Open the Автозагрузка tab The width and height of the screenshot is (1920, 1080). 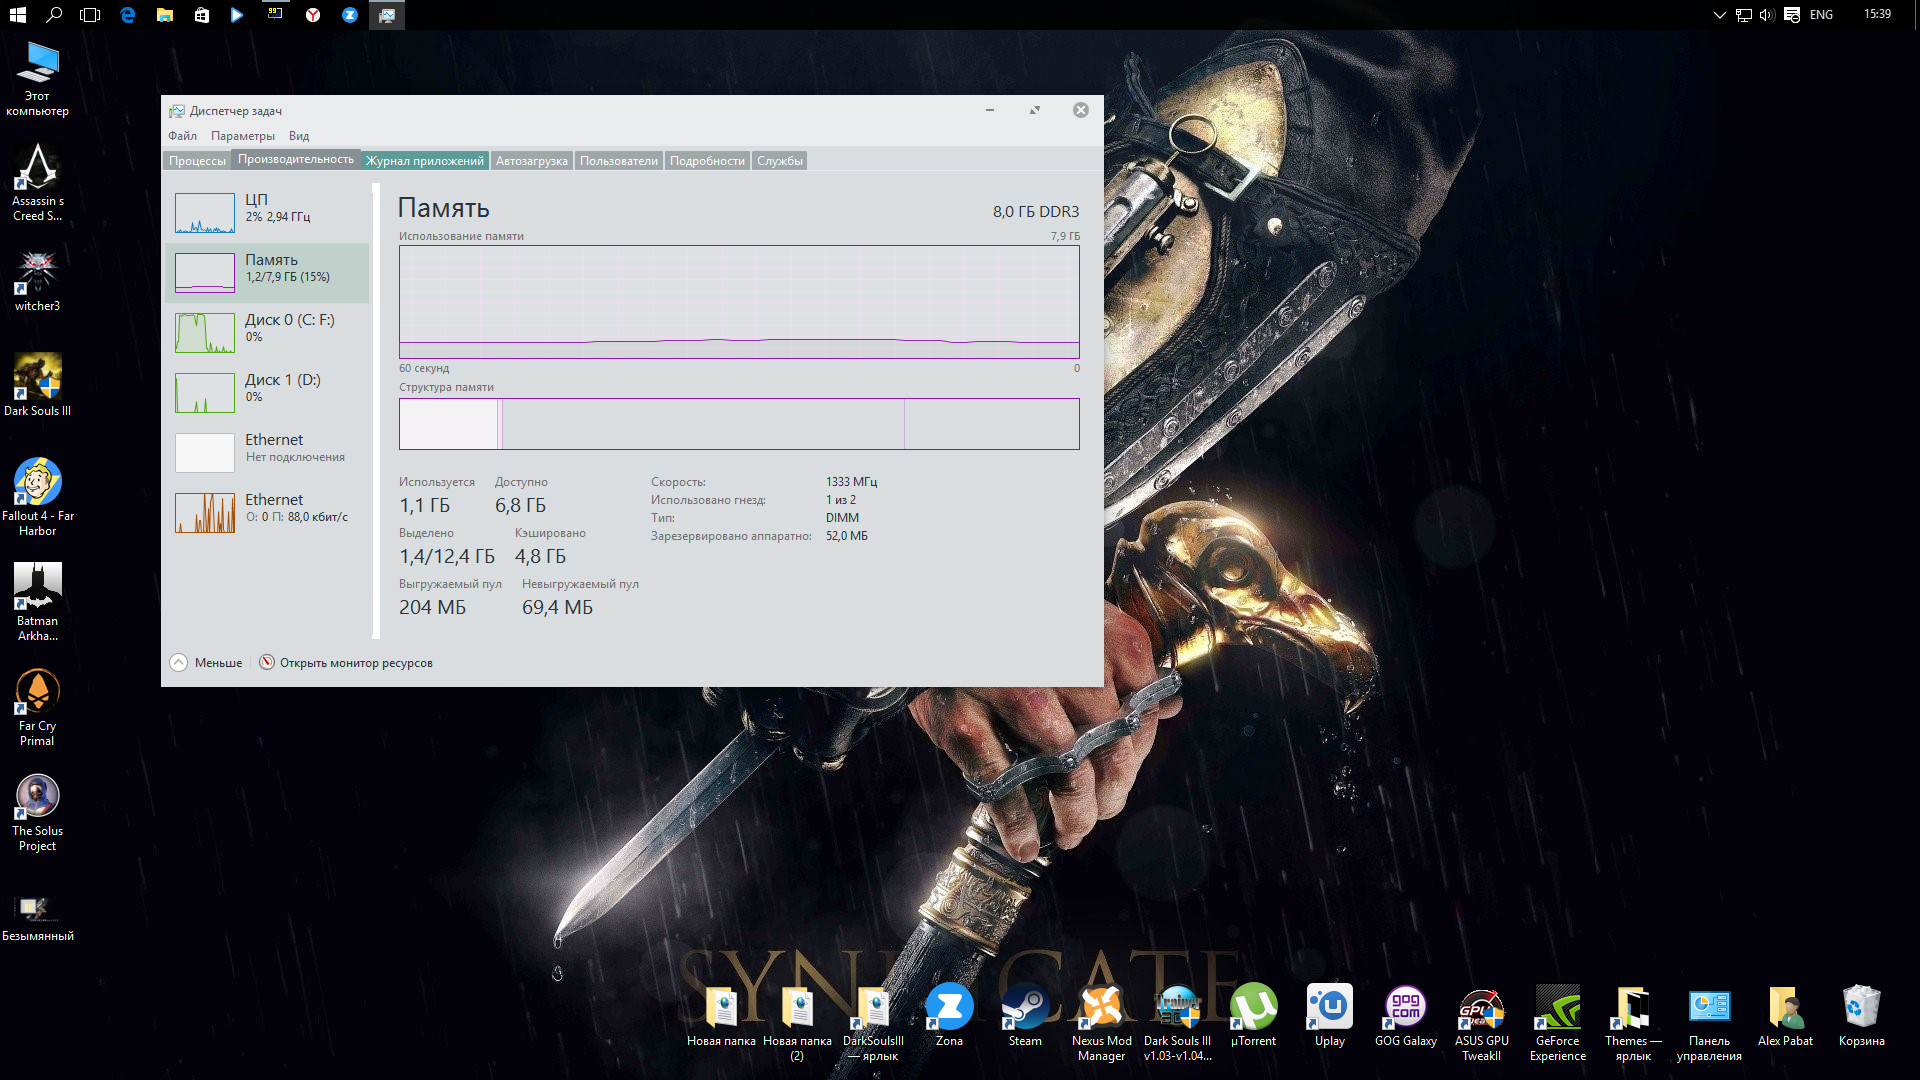(531, 161)
